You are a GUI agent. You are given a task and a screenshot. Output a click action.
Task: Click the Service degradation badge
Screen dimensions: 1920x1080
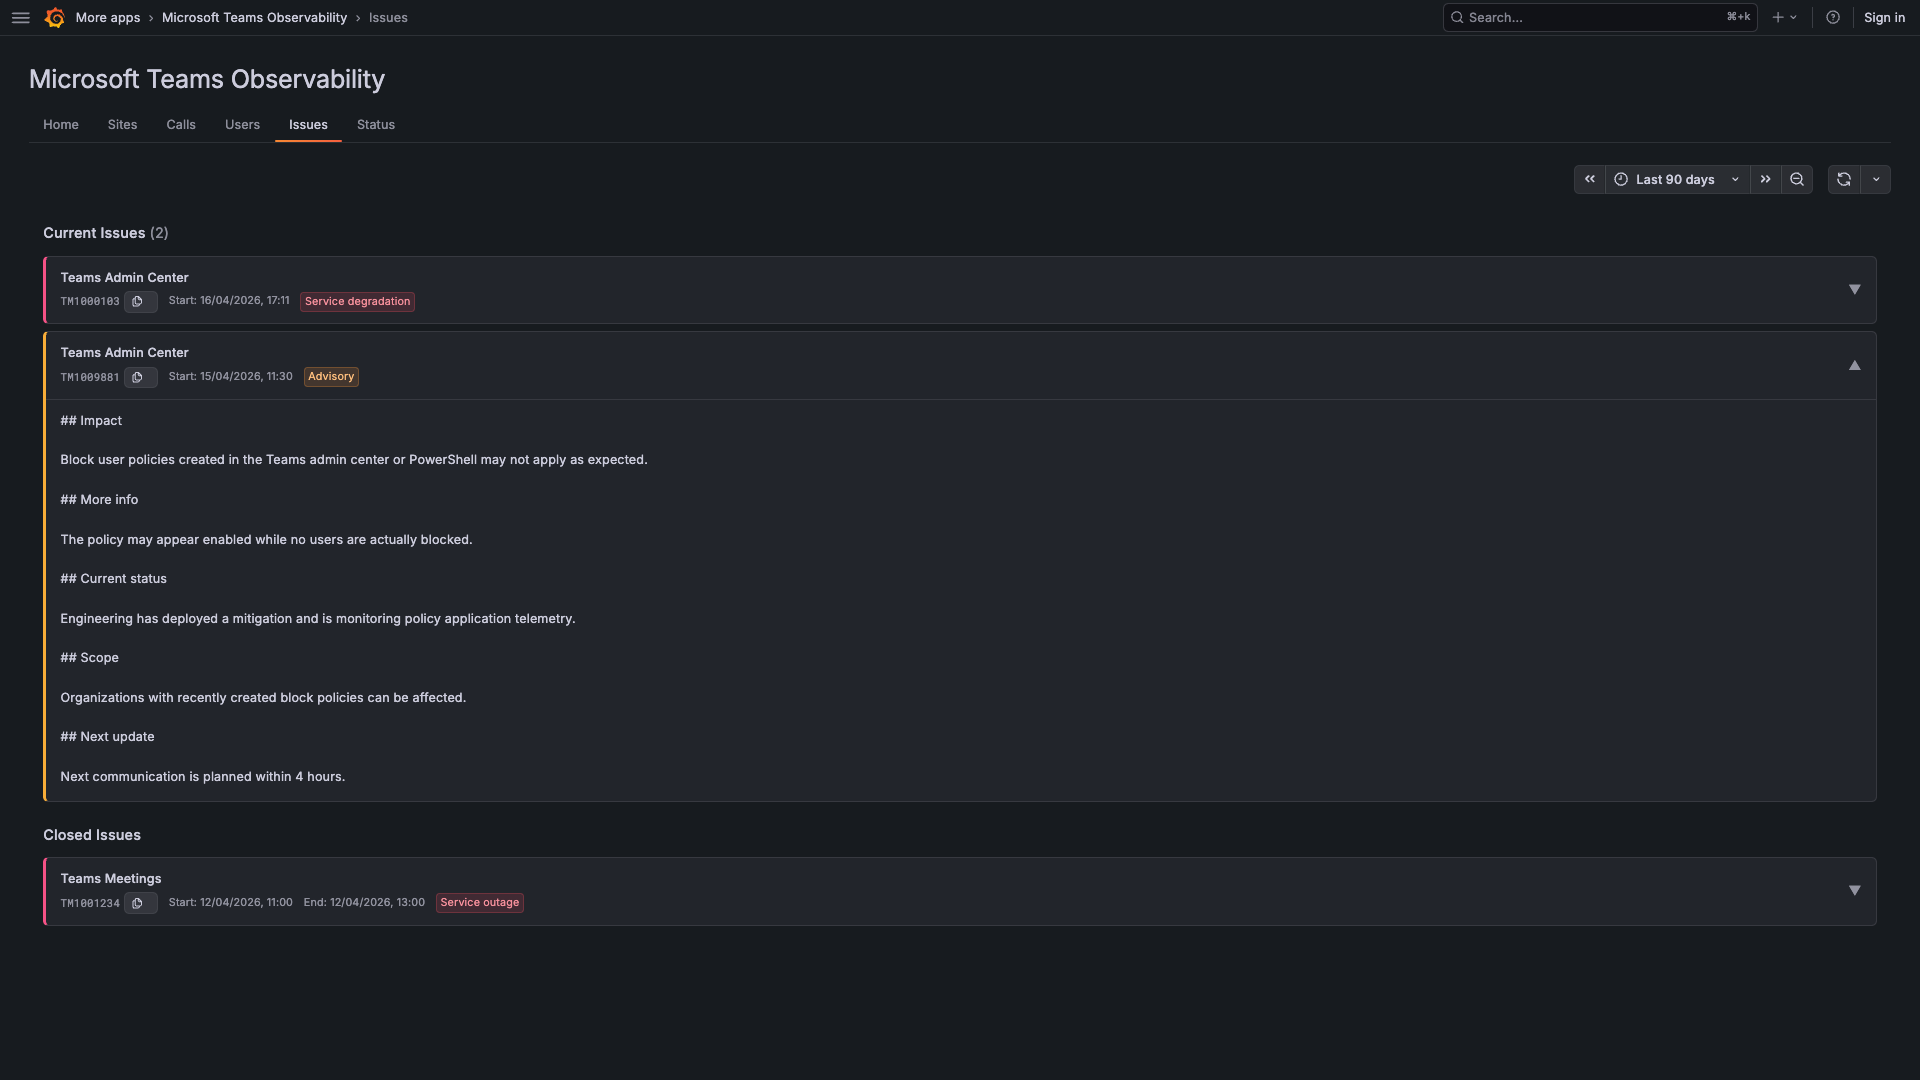pyautogui.click(x=357, y=301)
